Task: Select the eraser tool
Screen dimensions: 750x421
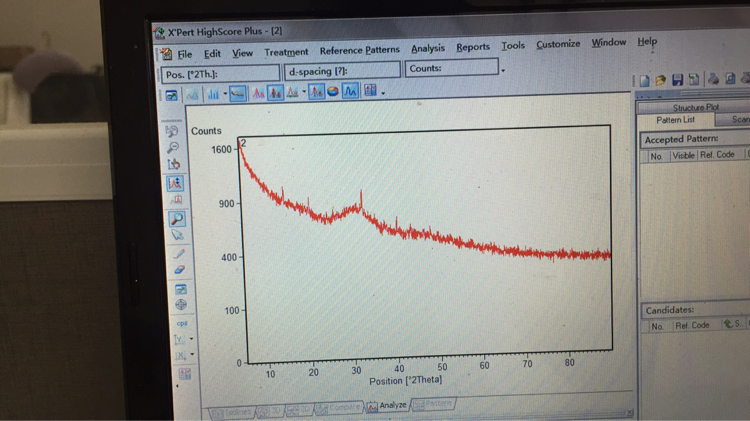Action: 179,270
